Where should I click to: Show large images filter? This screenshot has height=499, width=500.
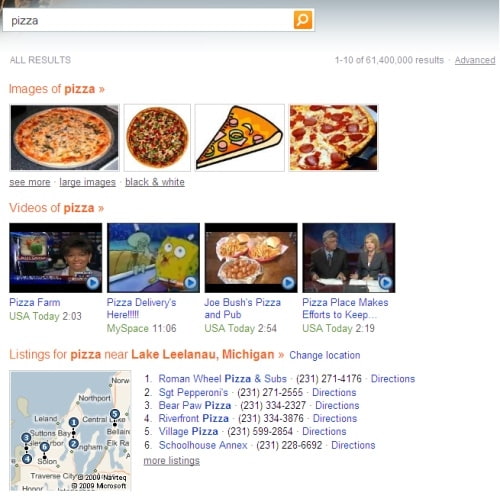tap(87, 182)
